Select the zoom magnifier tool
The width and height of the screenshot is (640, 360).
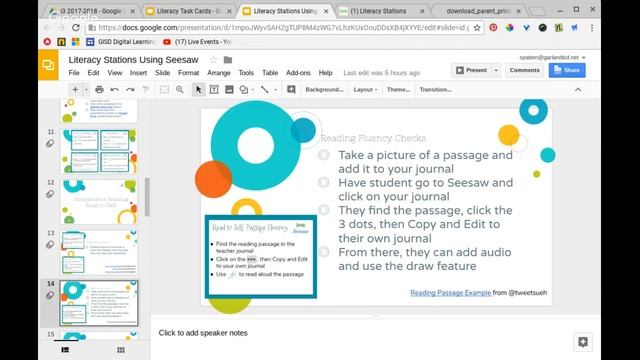180,89
